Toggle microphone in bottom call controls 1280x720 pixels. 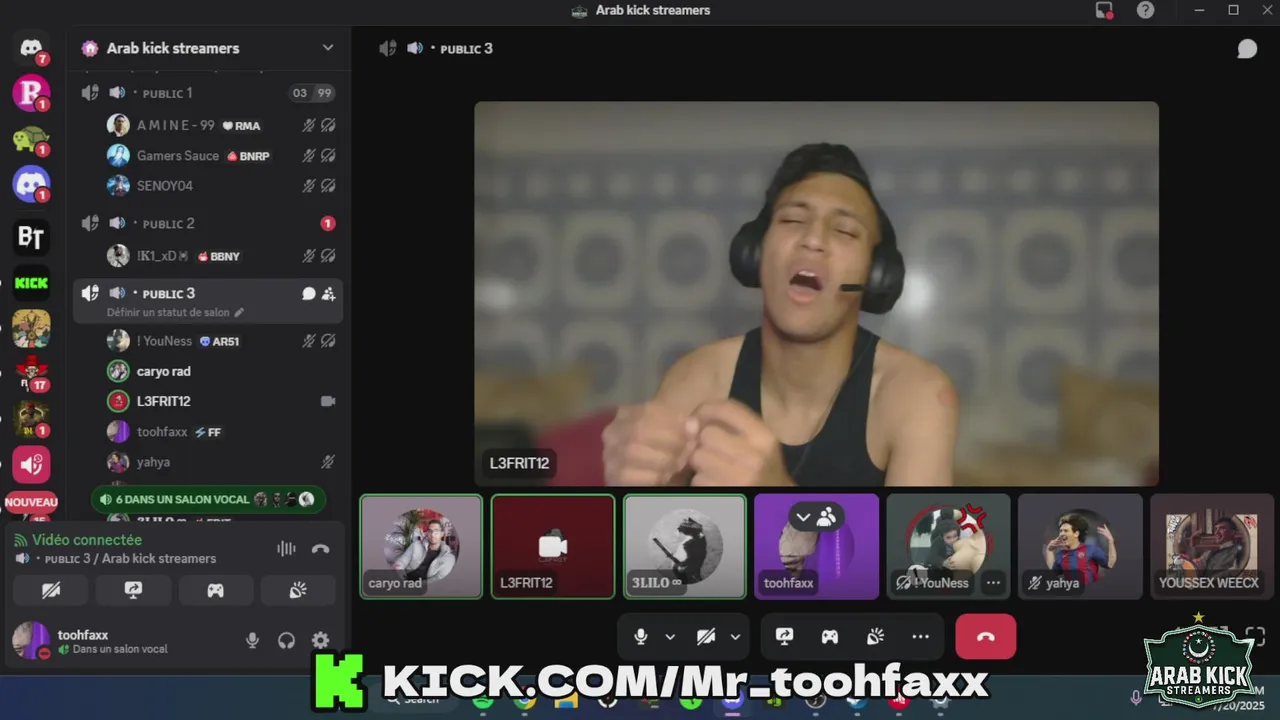point(641,636)
